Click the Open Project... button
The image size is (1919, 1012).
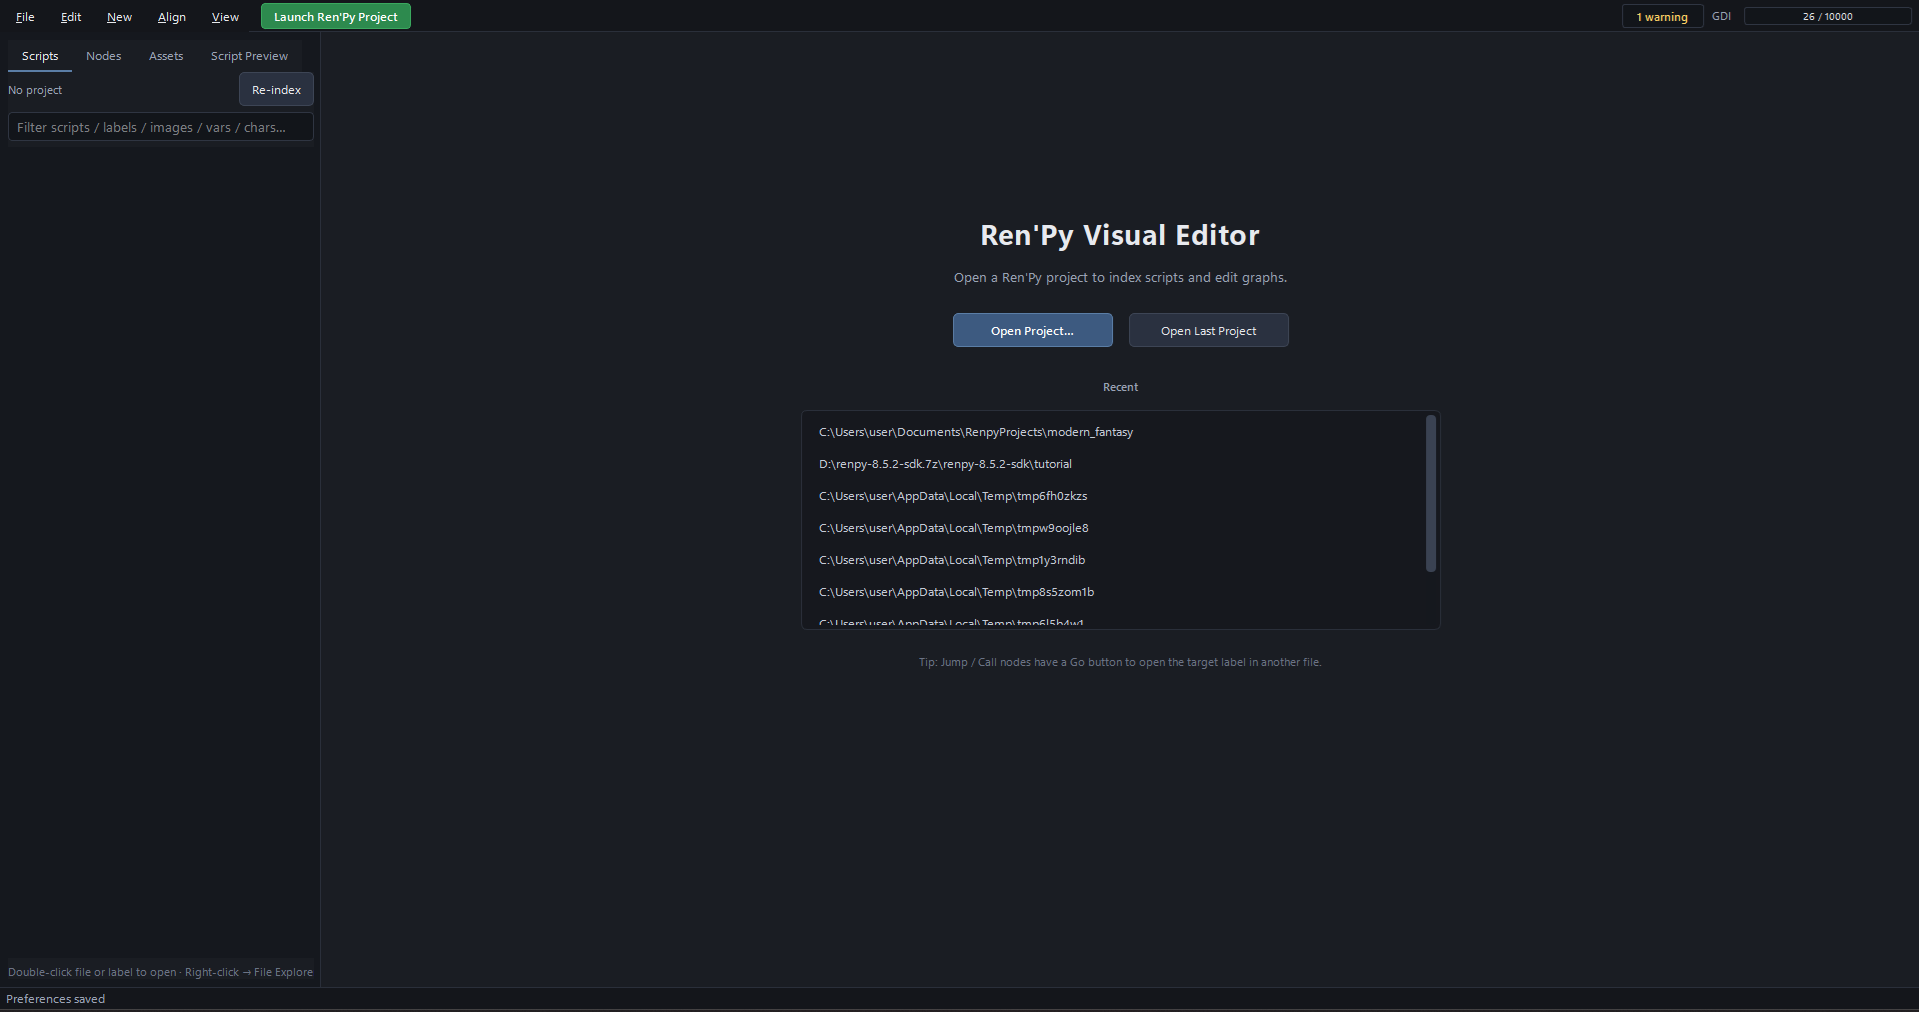(x=1033, y=331)
